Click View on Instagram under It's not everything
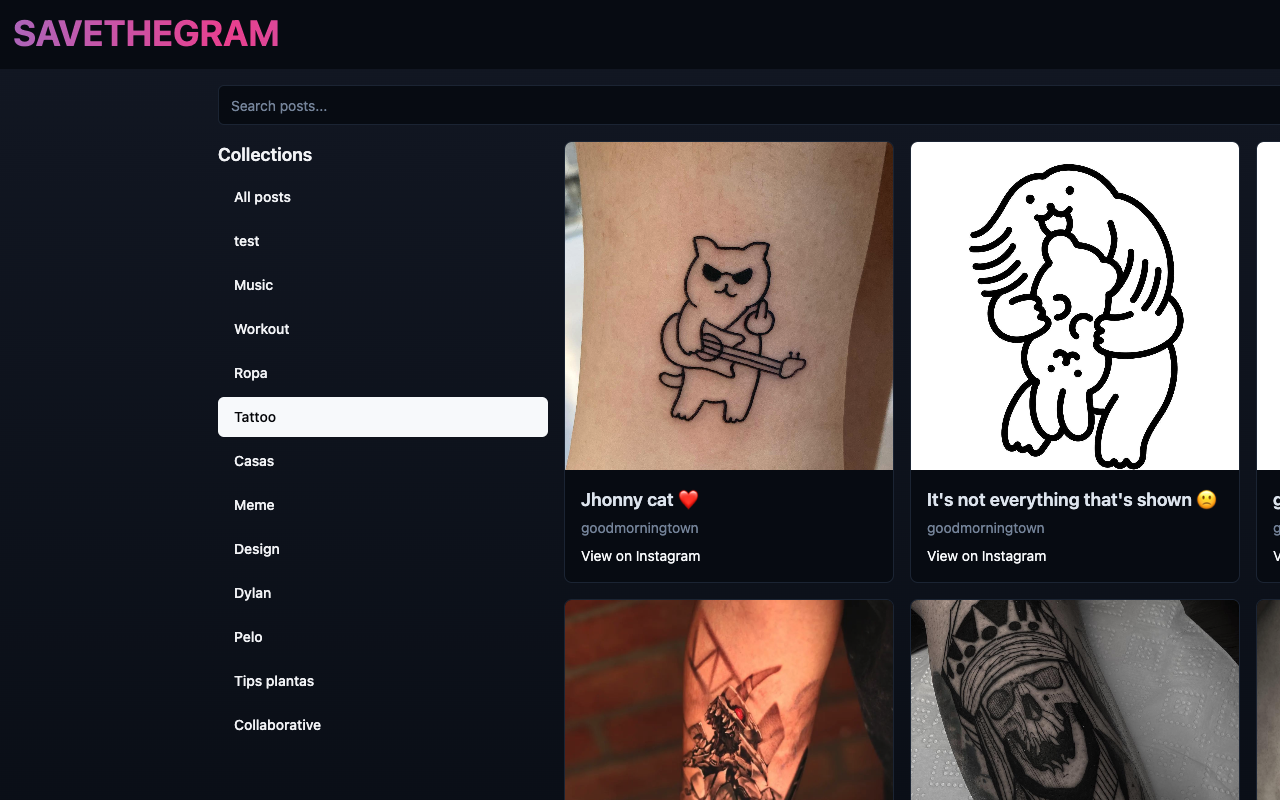This screenshot has height=800, width=1280. click(986, 556)
